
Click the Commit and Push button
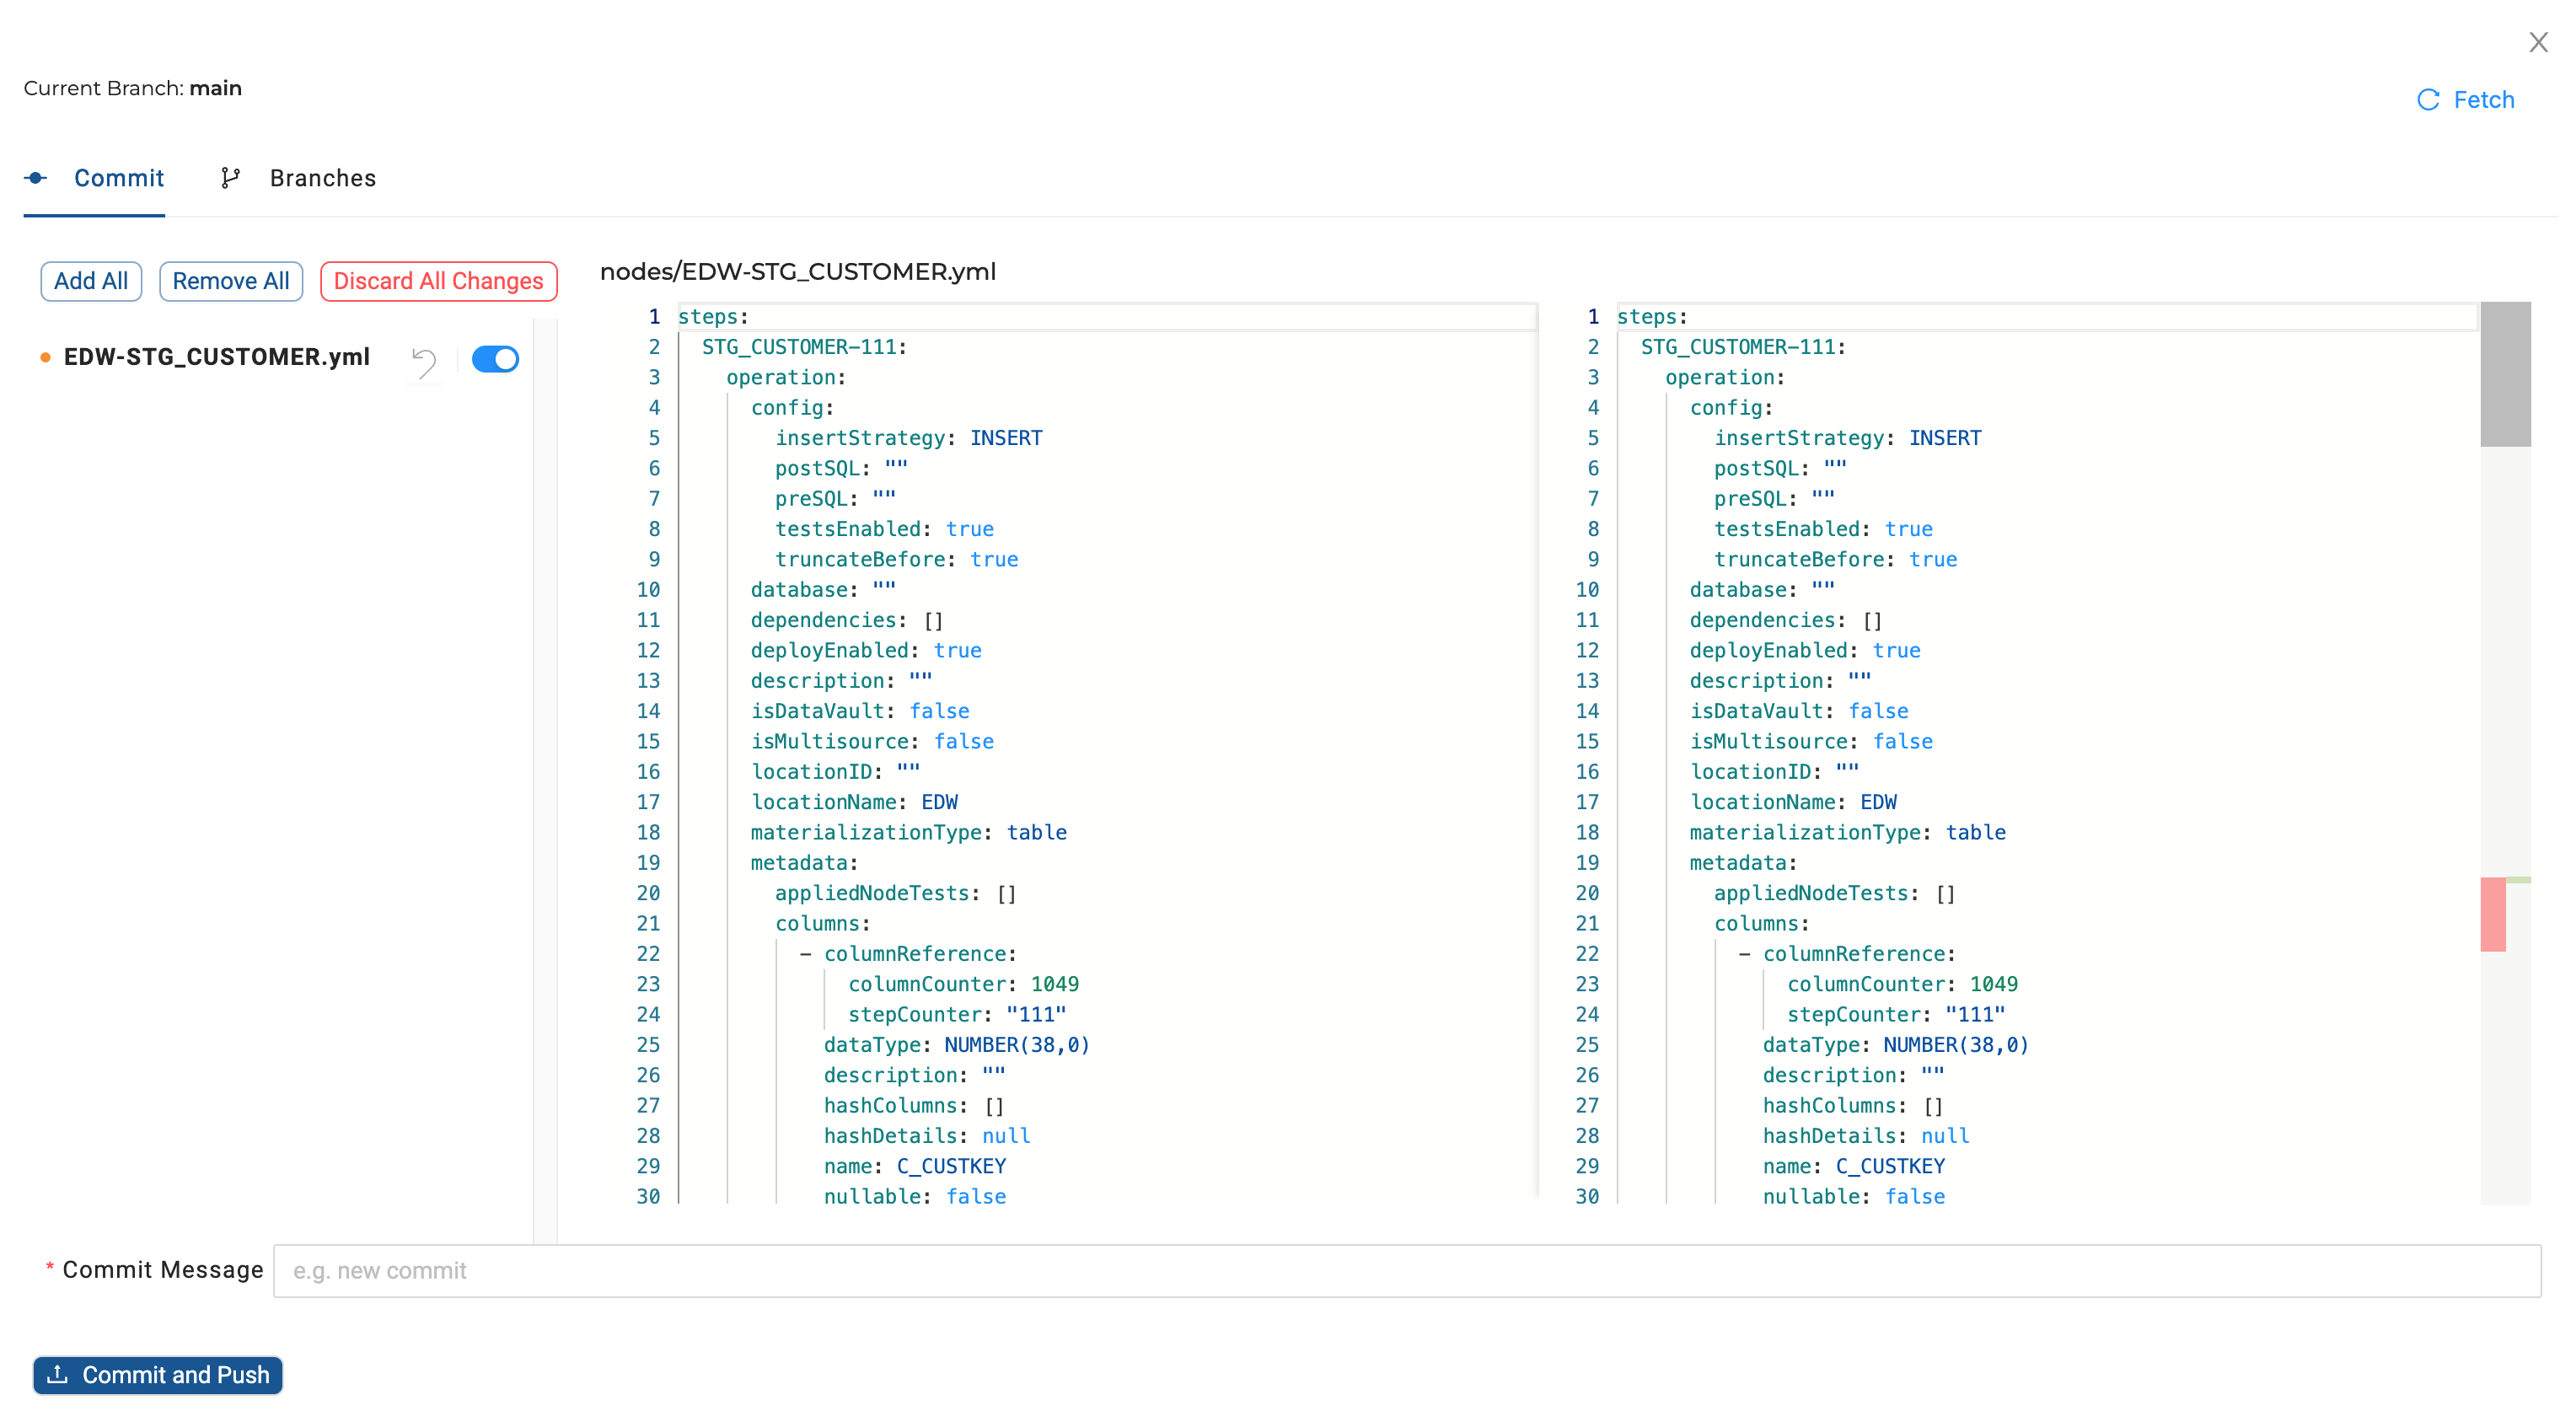click(158, 1375)
